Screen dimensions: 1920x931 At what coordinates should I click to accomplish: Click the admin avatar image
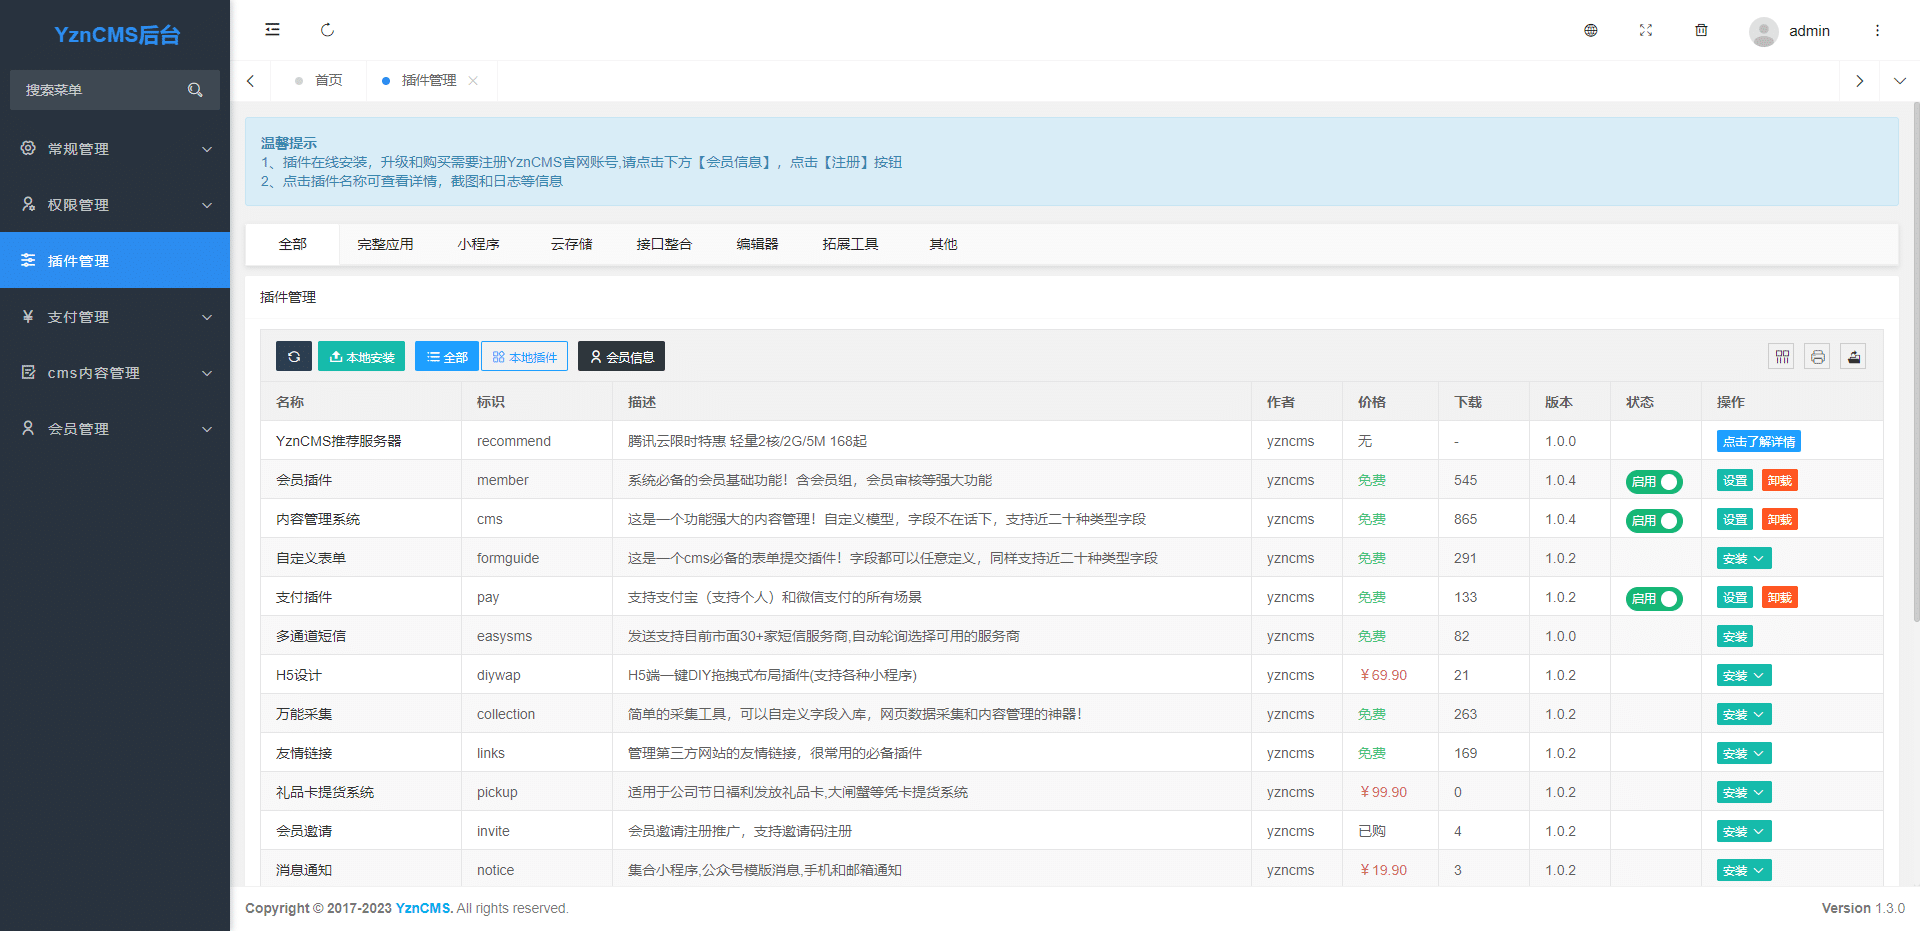[x=1764, y=31]
